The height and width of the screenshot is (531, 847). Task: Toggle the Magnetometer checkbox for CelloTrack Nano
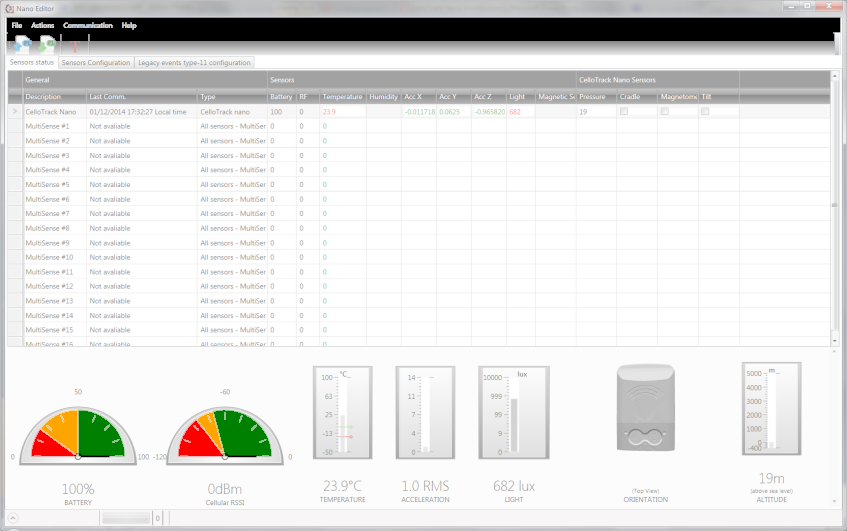664,111
